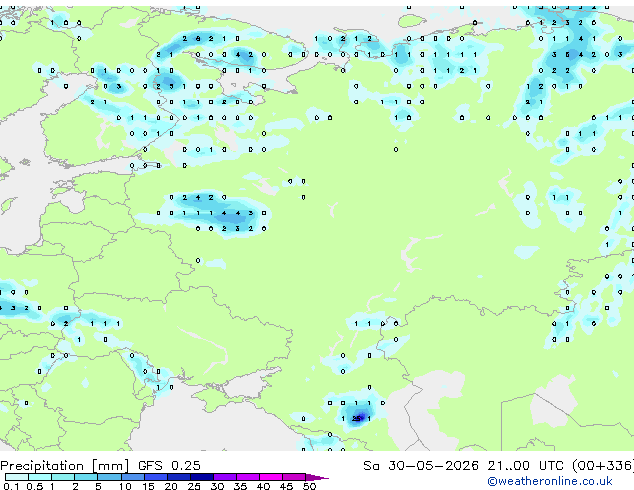Screen dimensions: 634x490
Task: Click the 25 mm precipitation maximum on map
Action: point(356,418)
